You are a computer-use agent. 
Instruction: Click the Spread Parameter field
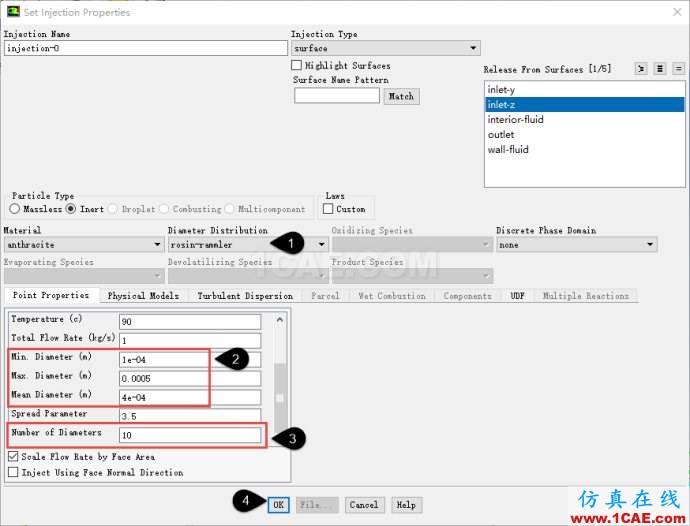tap(190, 416)
